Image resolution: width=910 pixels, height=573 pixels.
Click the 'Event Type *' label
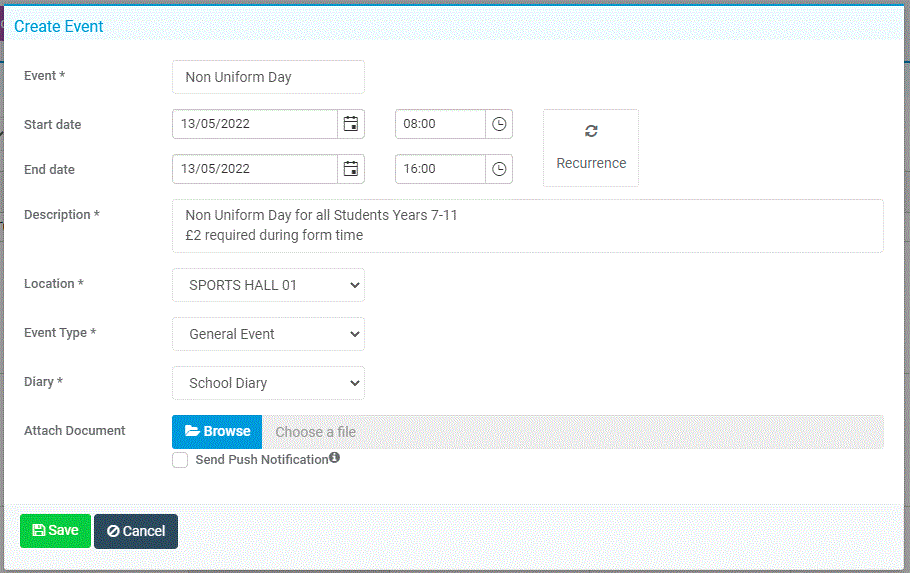coord(60,333)
